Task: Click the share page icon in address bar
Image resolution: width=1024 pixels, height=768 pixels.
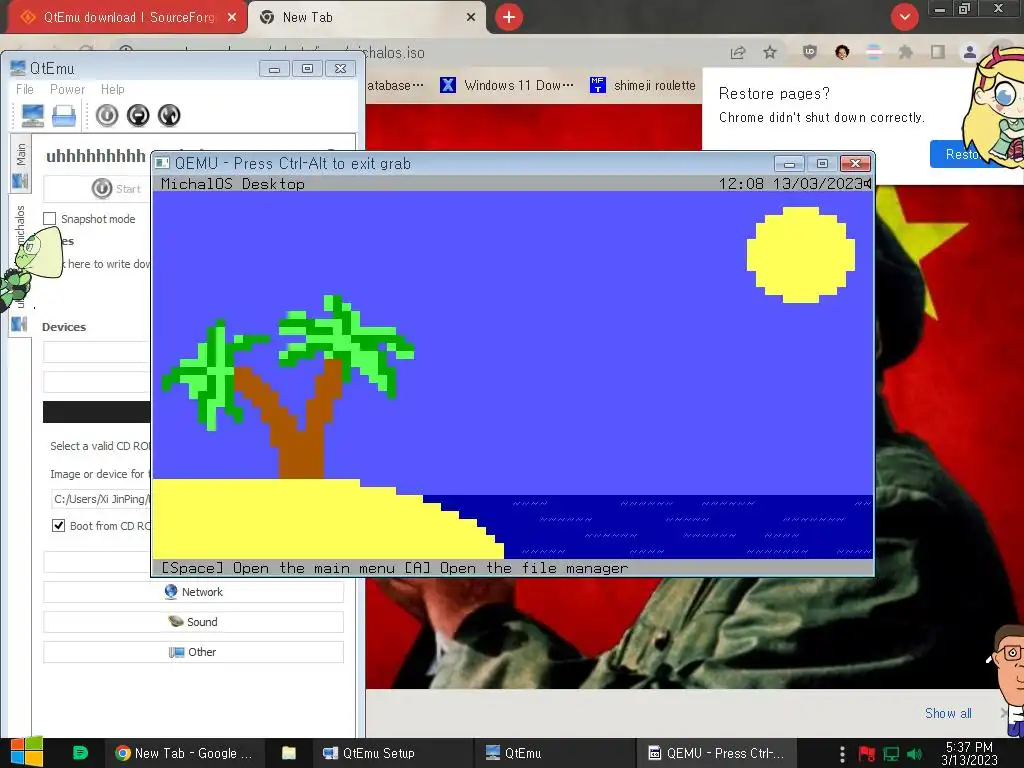Action: [738, 53]
